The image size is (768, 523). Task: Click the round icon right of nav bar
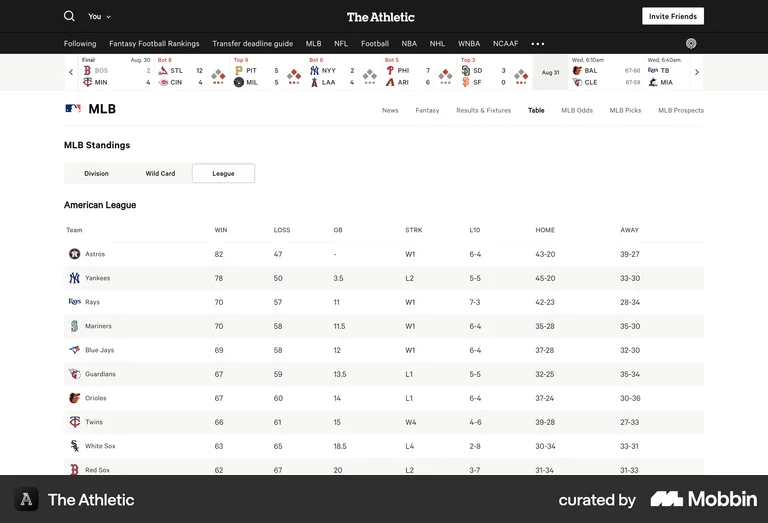[691, 44]
